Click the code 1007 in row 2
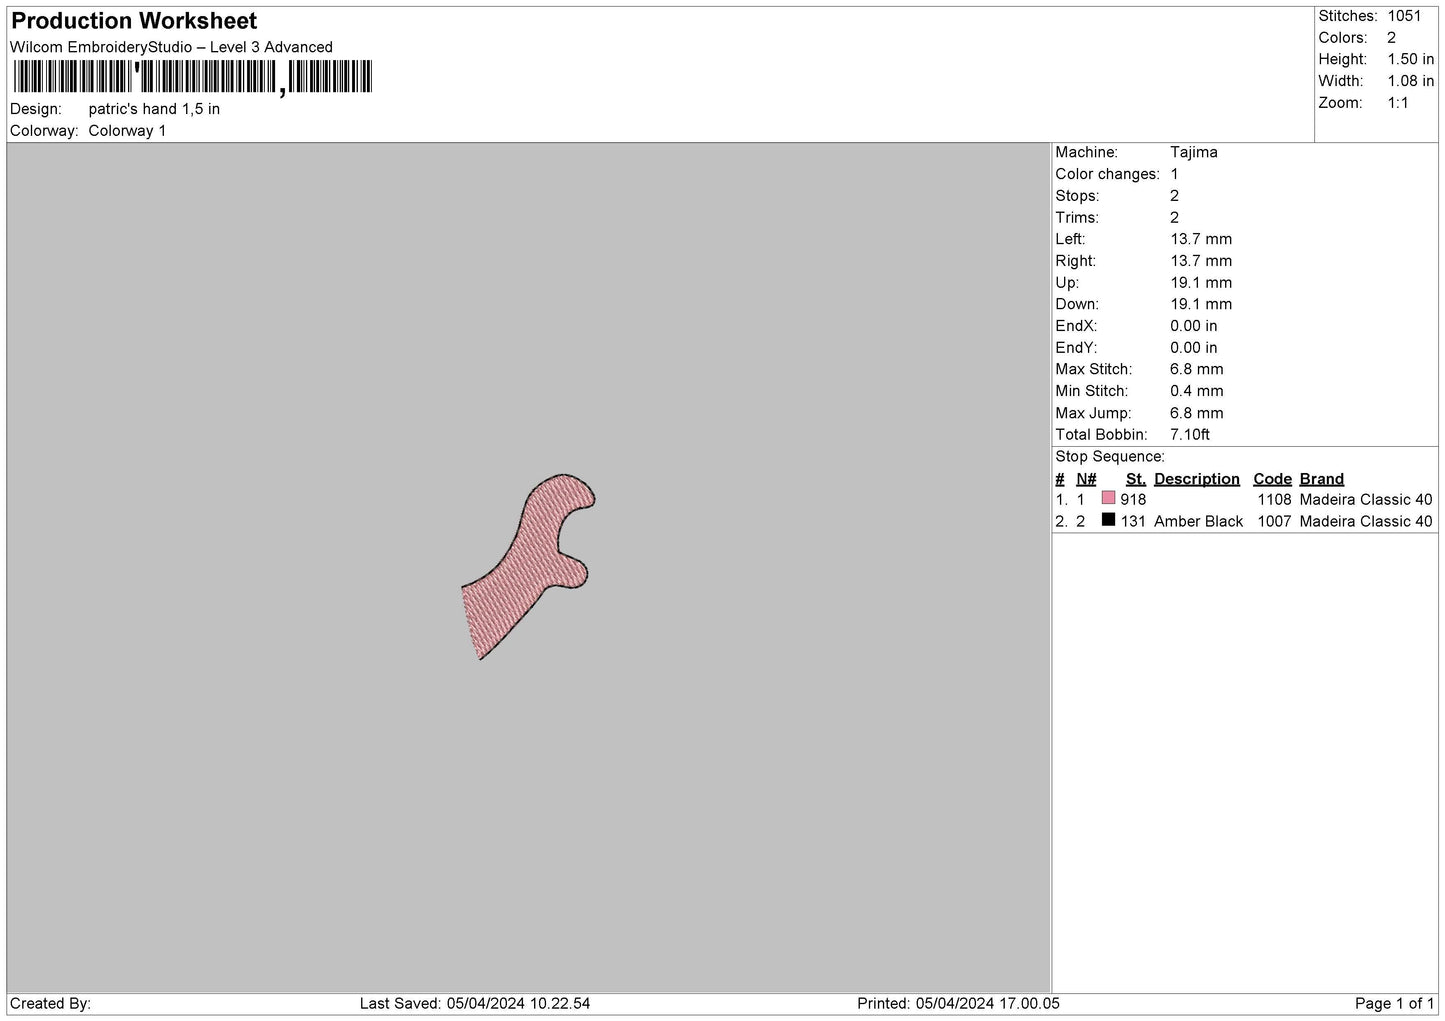Screen dimensions: 1445x1021 pos(1275,522)
